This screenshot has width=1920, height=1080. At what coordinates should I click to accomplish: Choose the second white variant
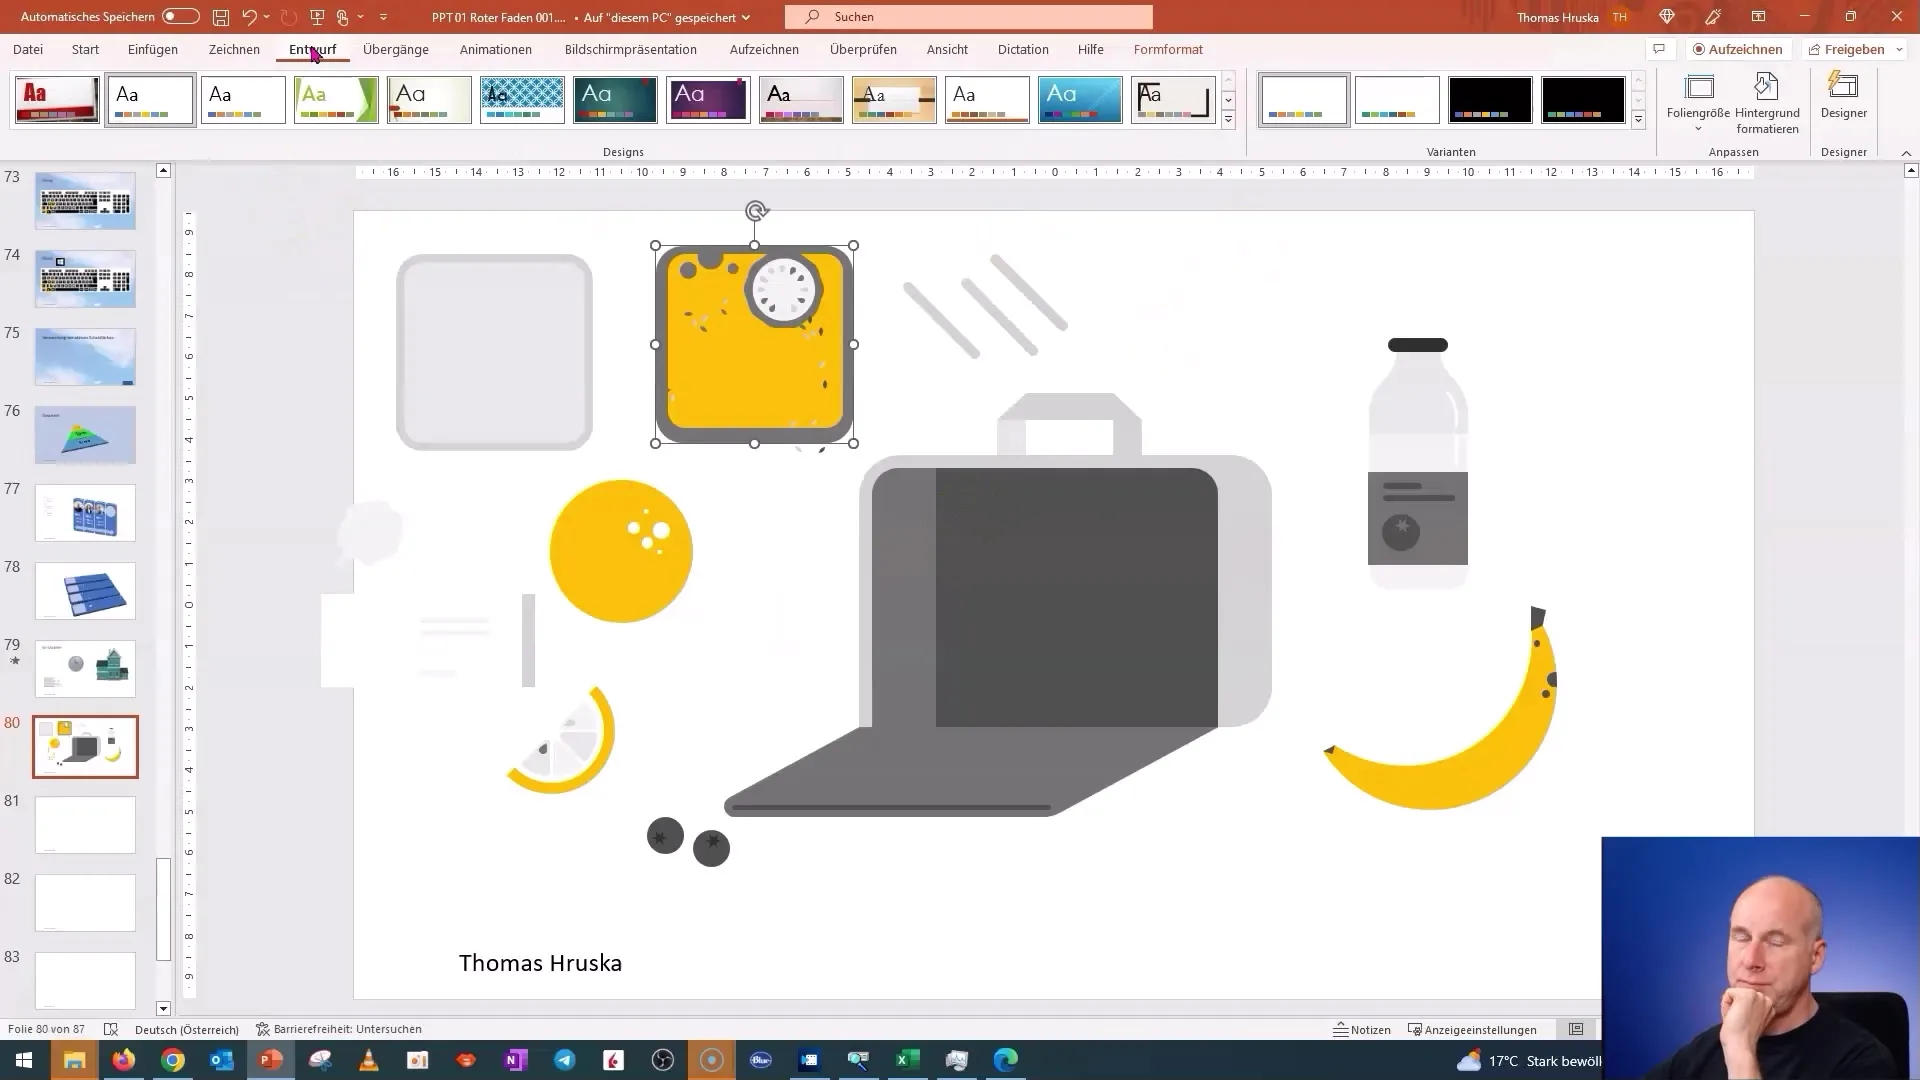[1397, 100]
